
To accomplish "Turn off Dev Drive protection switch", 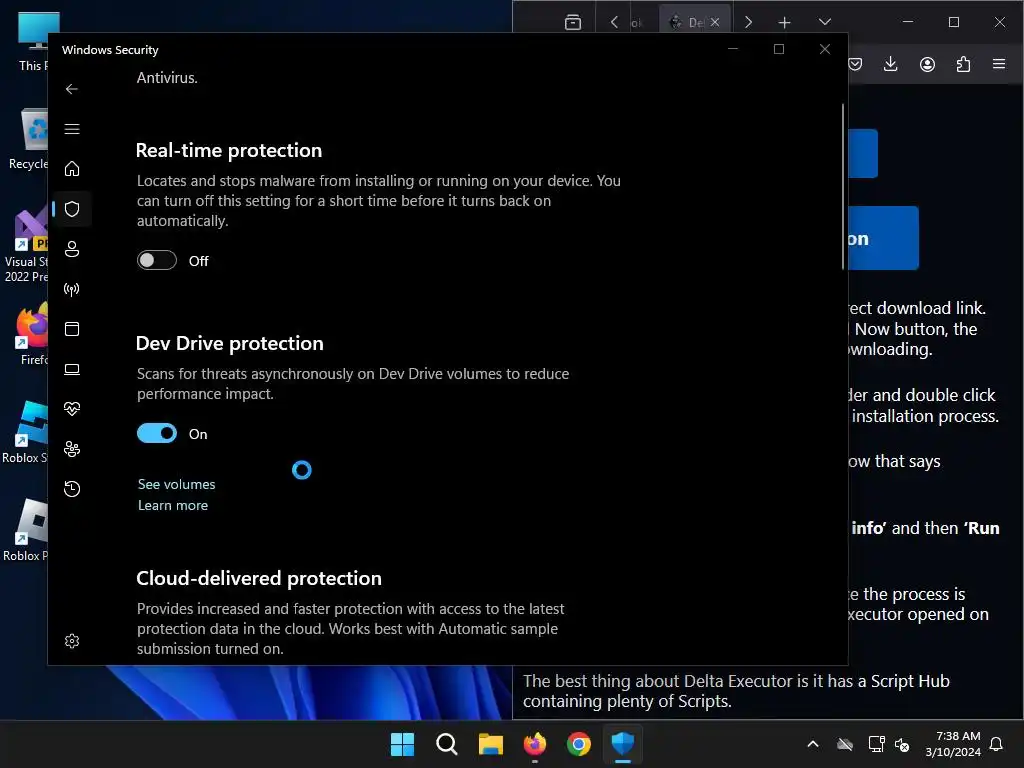I will click(157, 433).
